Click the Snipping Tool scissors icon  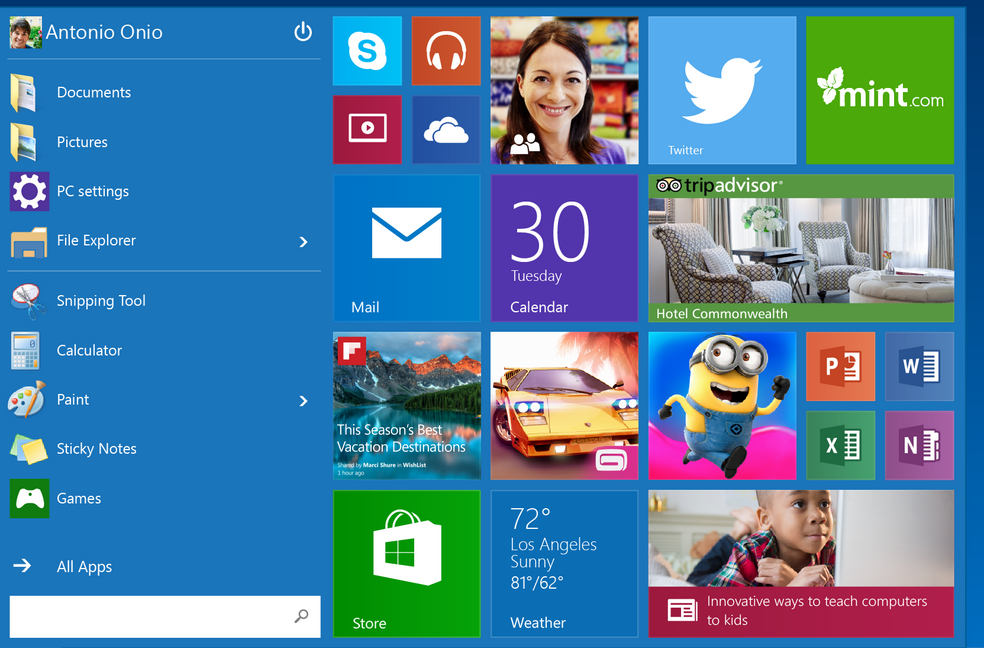click(x=28, y=301)
